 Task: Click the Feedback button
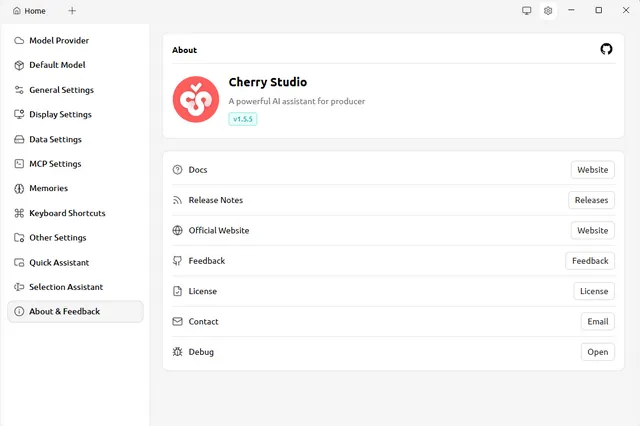589,261
